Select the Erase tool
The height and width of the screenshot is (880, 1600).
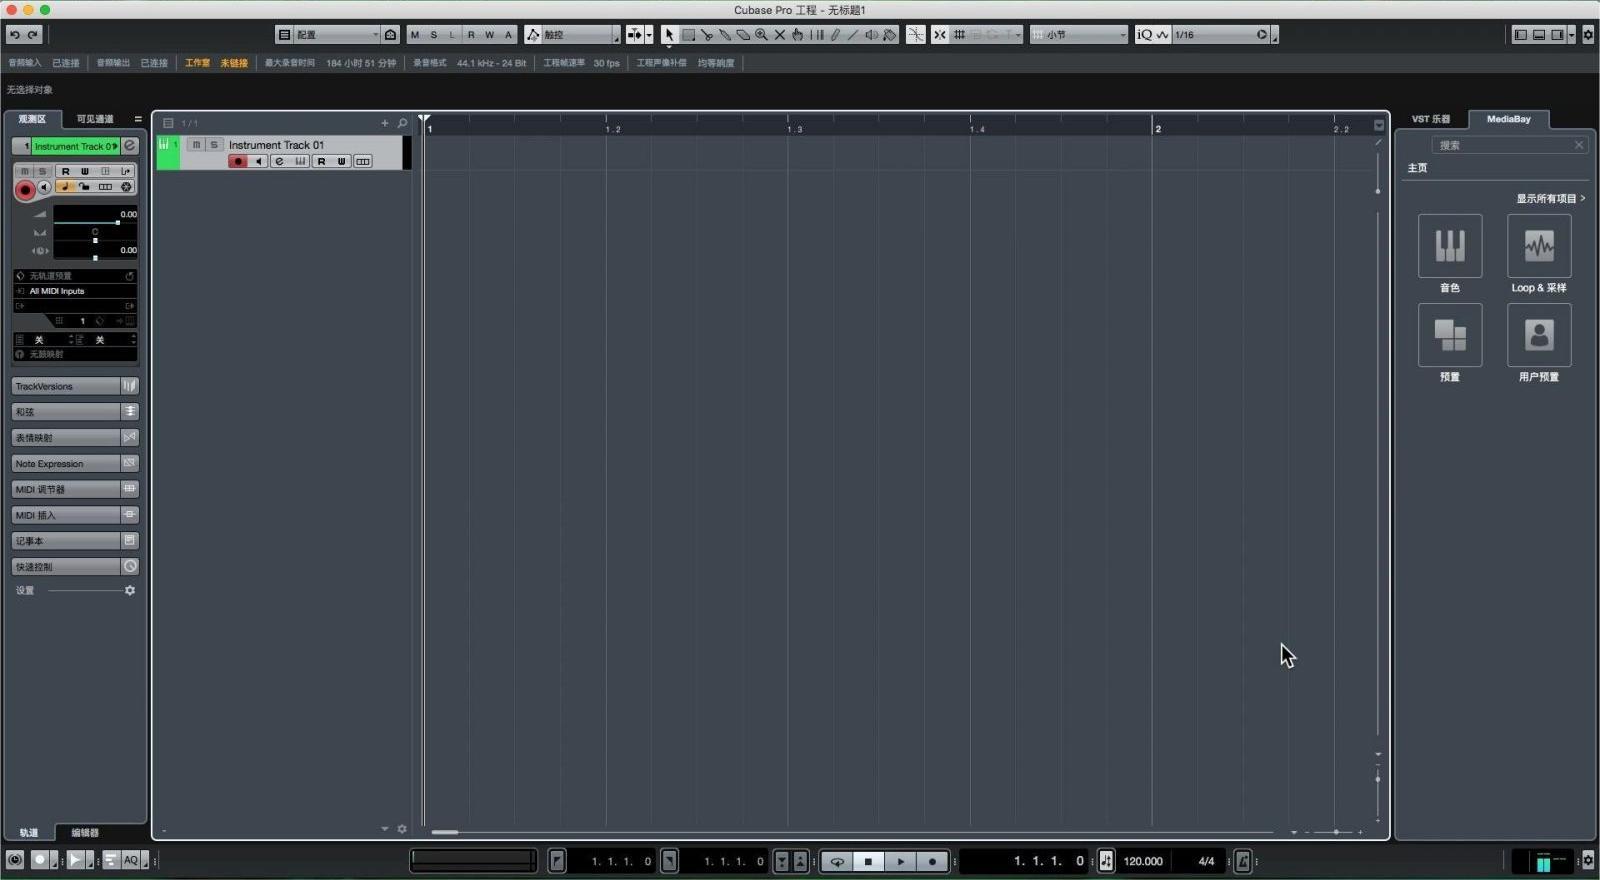tap(743, 35)
